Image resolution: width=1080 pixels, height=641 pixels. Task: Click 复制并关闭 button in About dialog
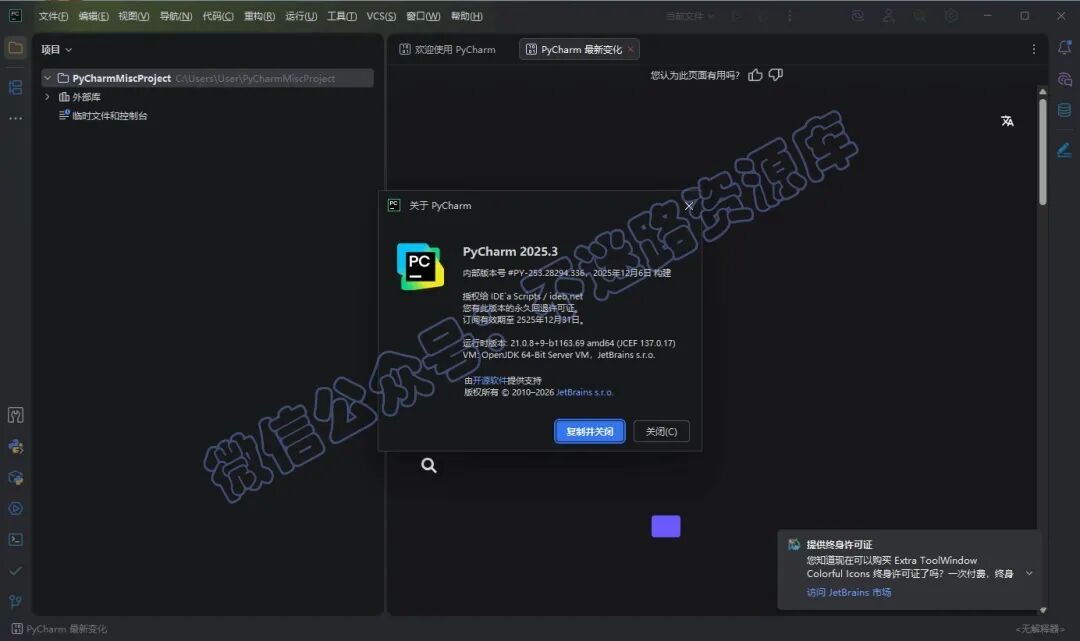[590, 432]
